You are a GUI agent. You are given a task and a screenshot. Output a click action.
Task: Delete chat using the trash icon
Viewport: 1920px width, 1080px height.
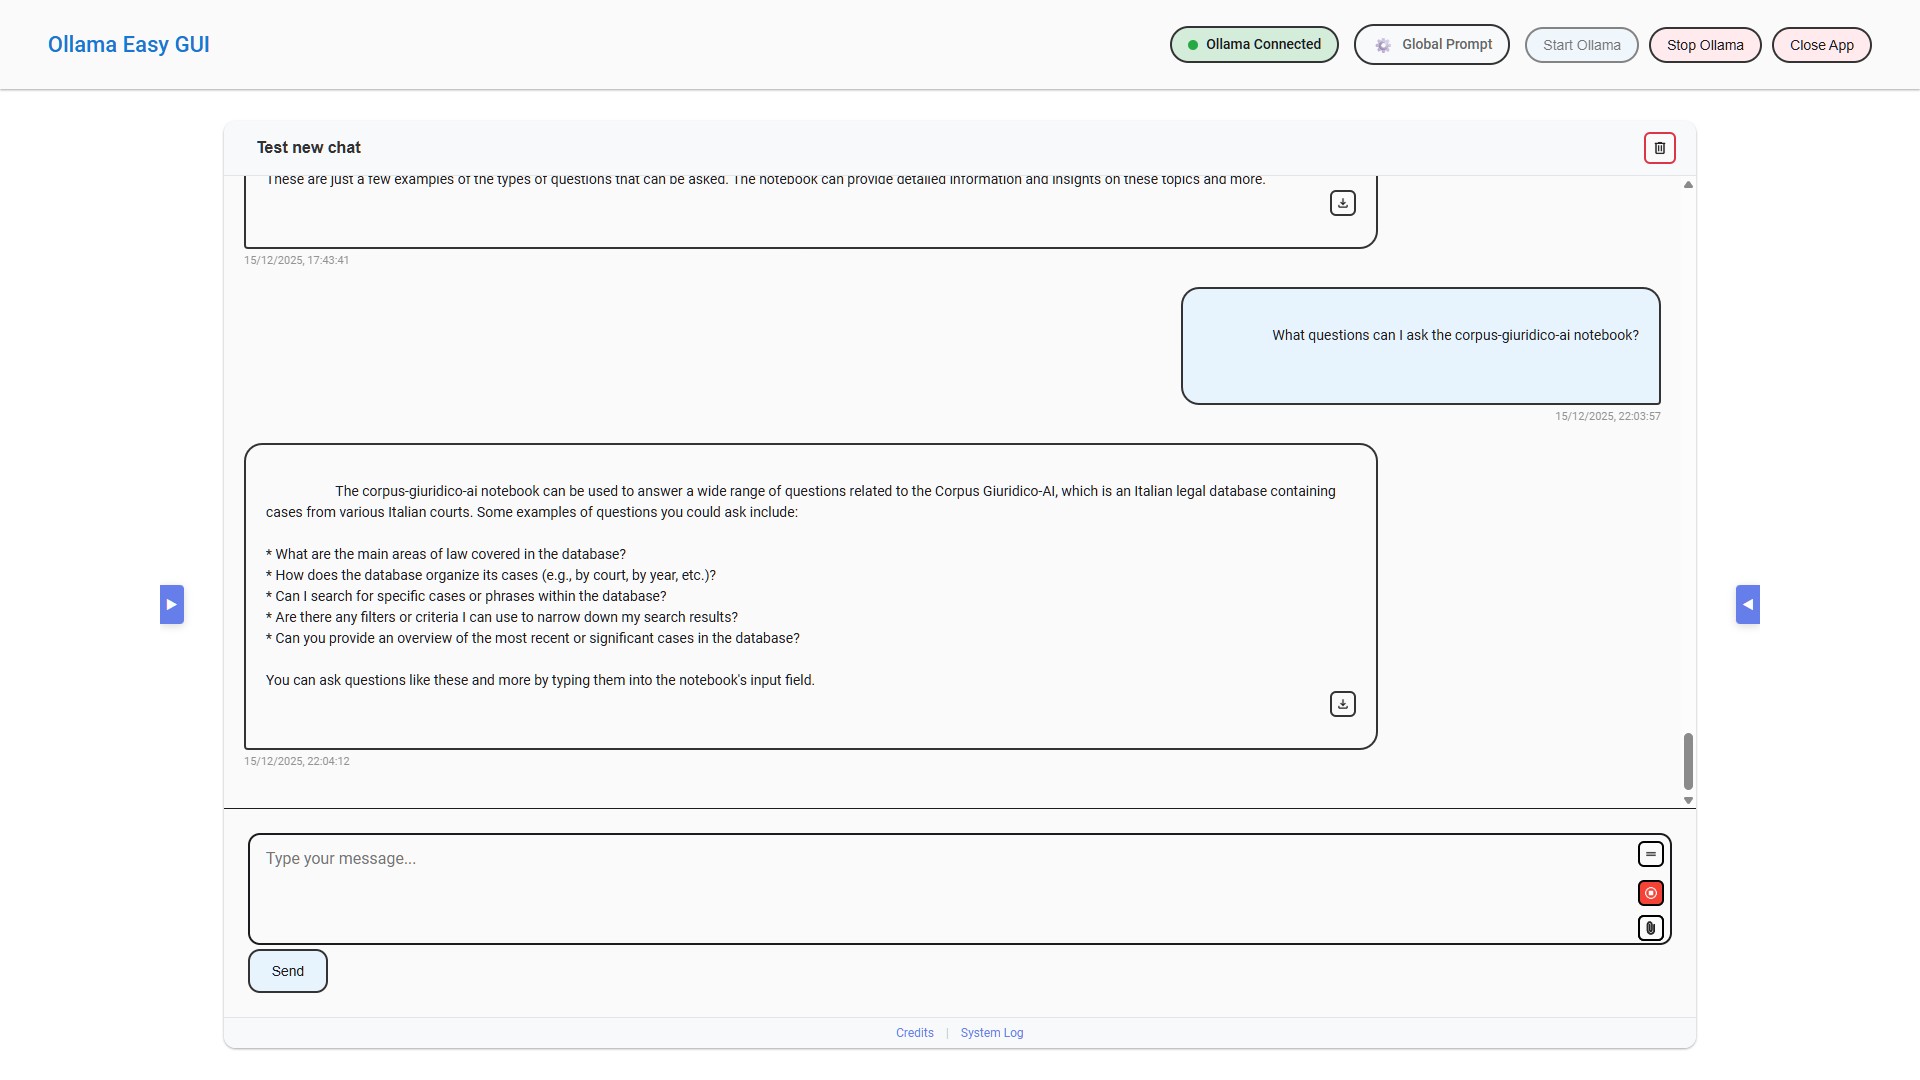[x=1659, y=148]
